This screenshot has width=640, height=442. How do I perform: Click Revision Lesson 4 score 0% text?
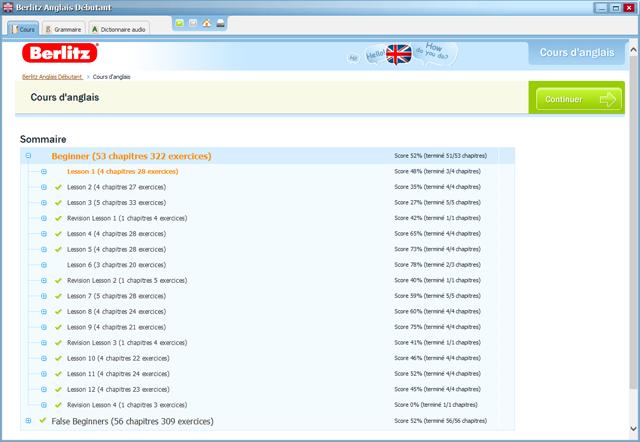[436, 405]
